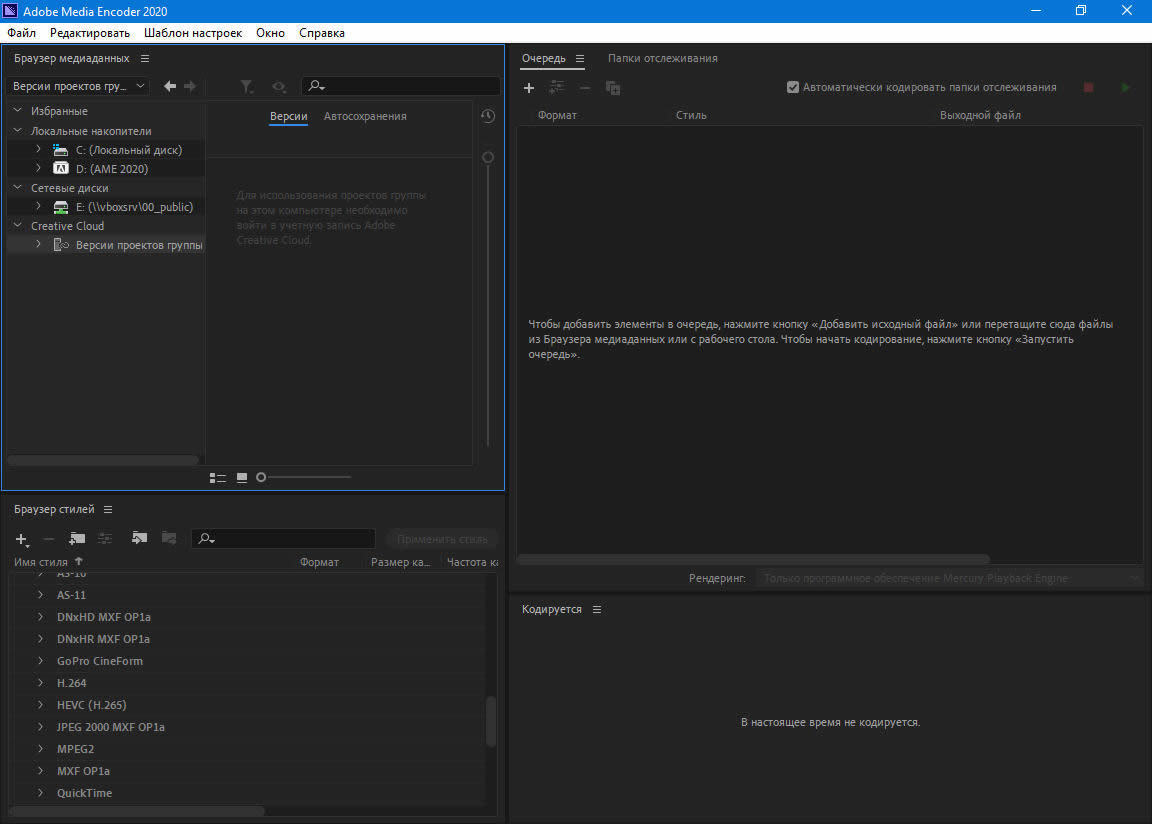Expand the HEVC (H.265) style group
This screenshot has height=824, width=1152.
click(x=40, y=705)
